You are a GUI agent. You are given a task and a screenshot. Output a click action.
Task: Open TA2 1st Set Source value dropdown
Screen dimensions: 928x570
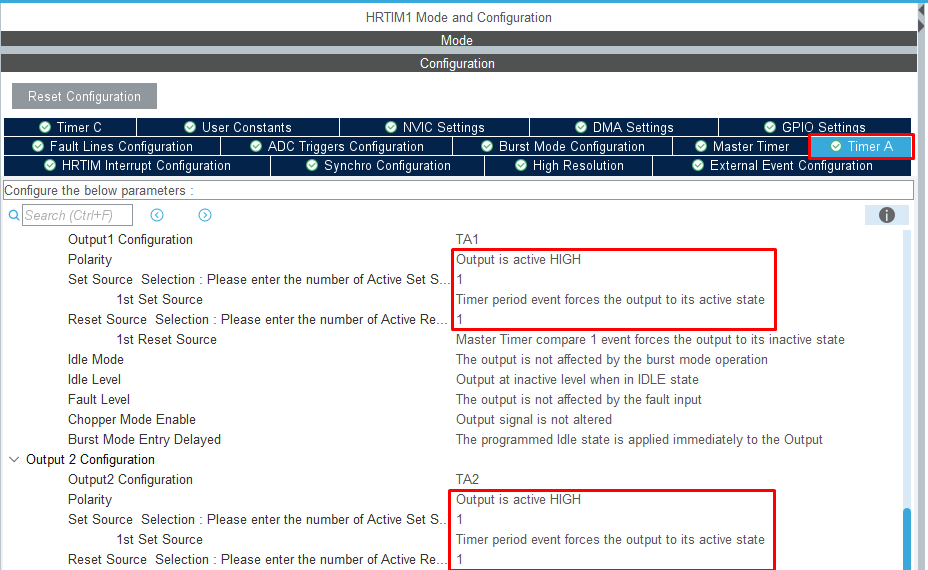[x=610, y=539]
